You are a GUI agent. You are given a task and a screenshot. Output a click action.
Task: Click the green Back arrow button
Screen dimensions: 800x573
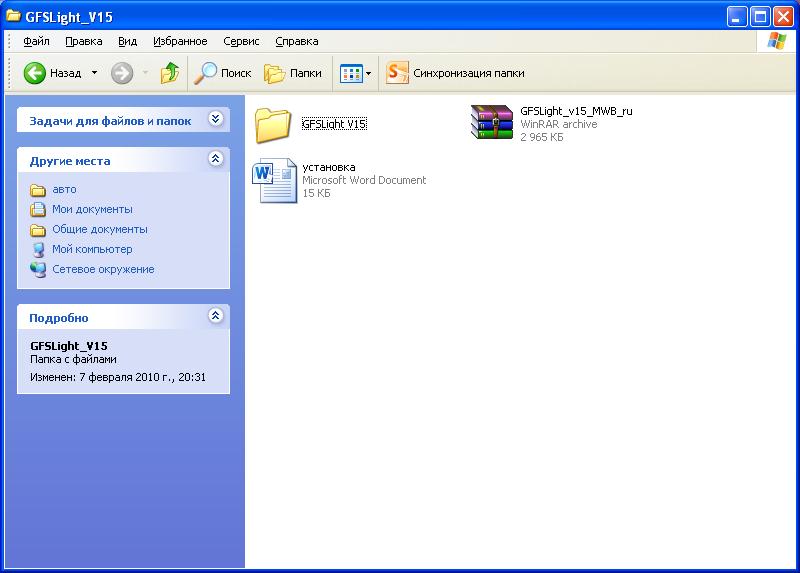click(x=35, y=73)
